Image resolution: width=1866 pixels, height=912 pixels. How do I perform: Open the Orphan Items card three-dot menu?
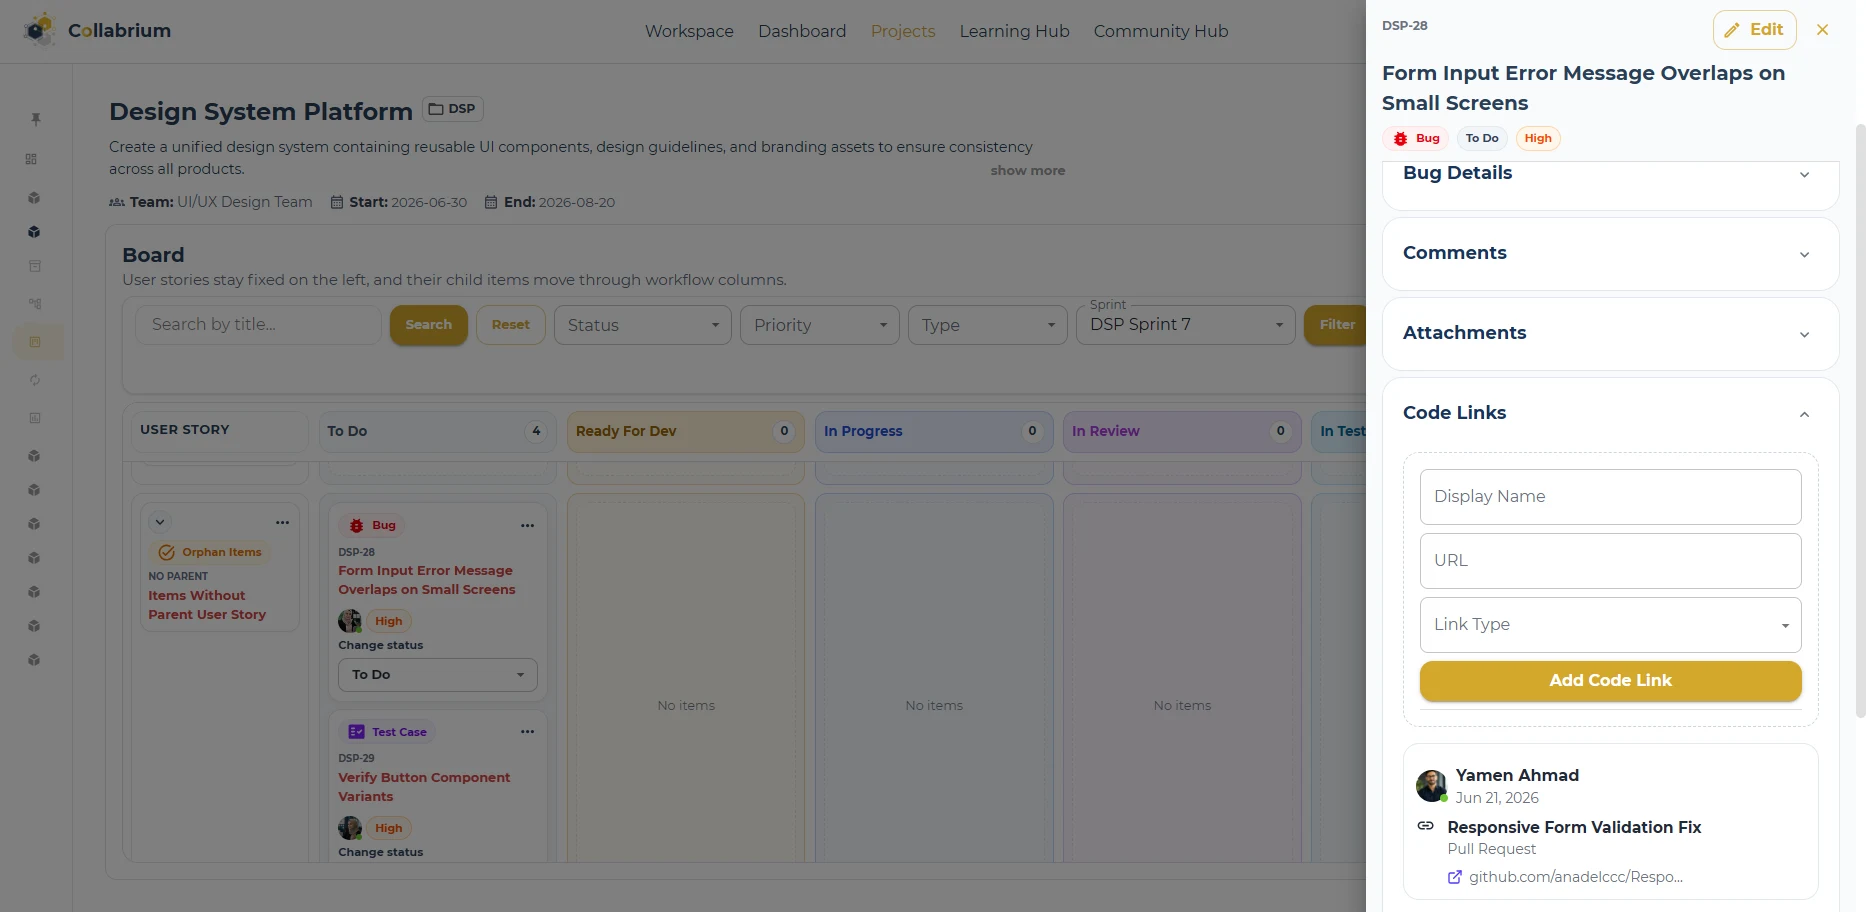tap(282, 522)
